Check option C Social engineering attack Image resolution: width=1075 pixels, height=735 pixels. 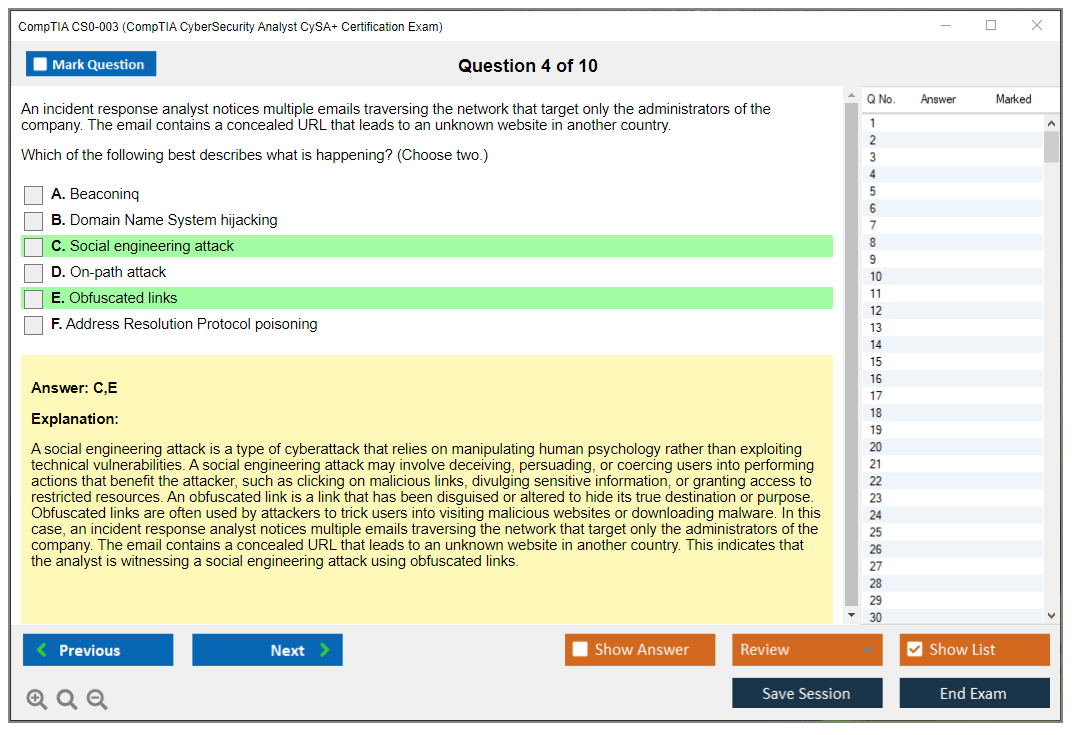34,247
